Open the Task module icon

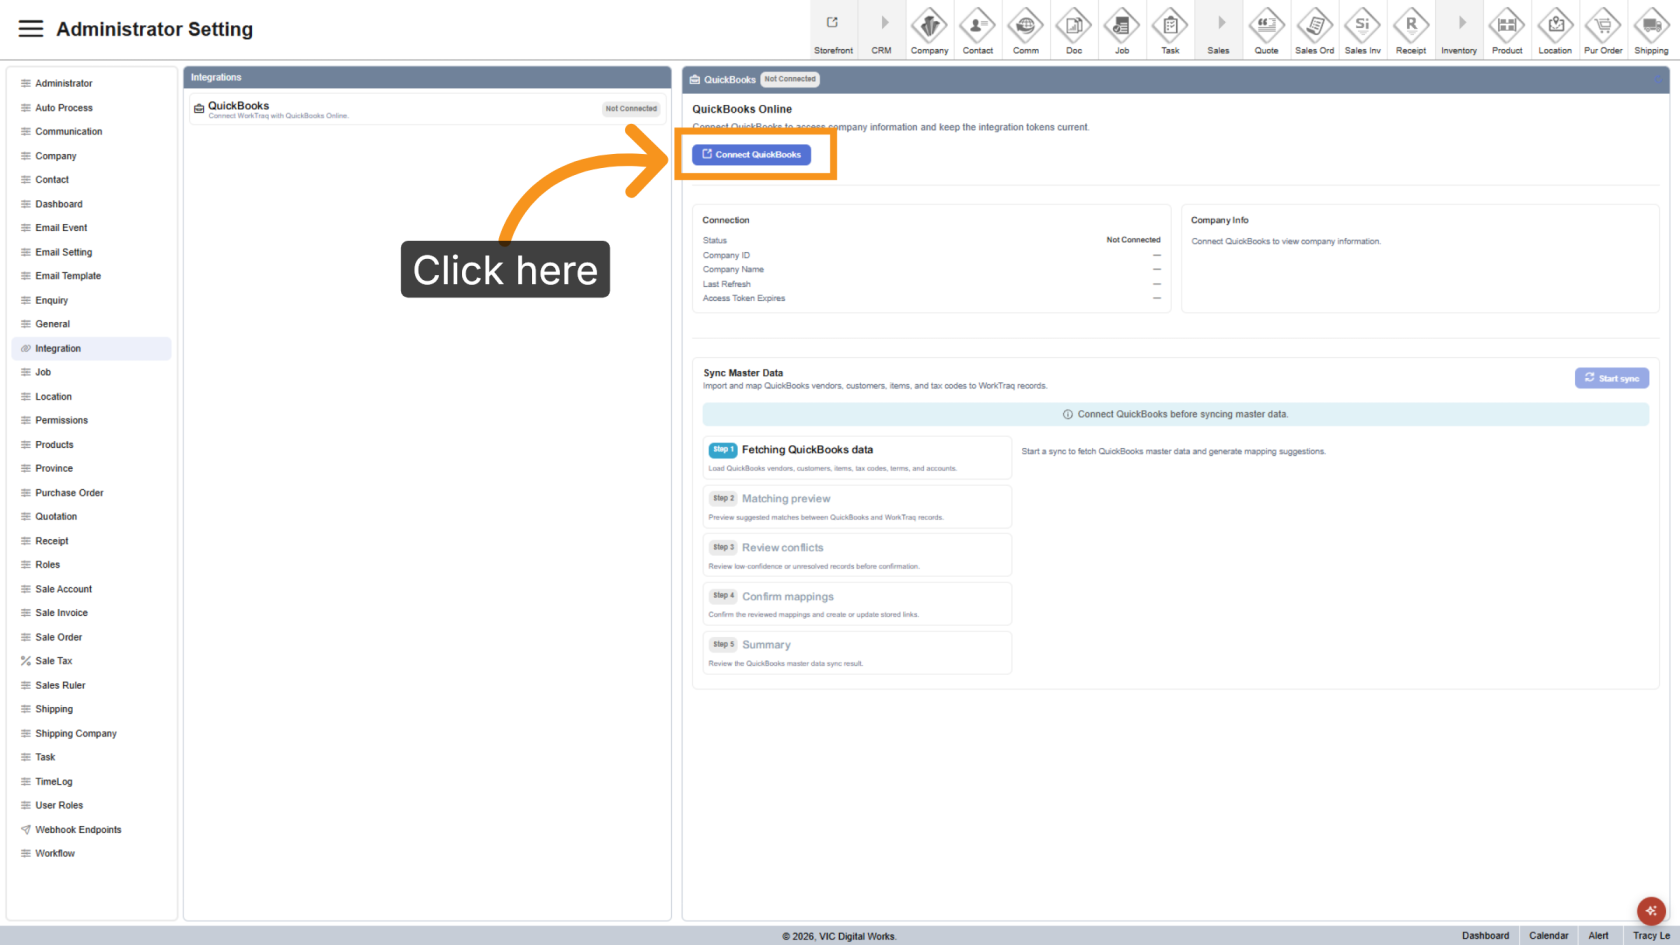coord(1170,30)
